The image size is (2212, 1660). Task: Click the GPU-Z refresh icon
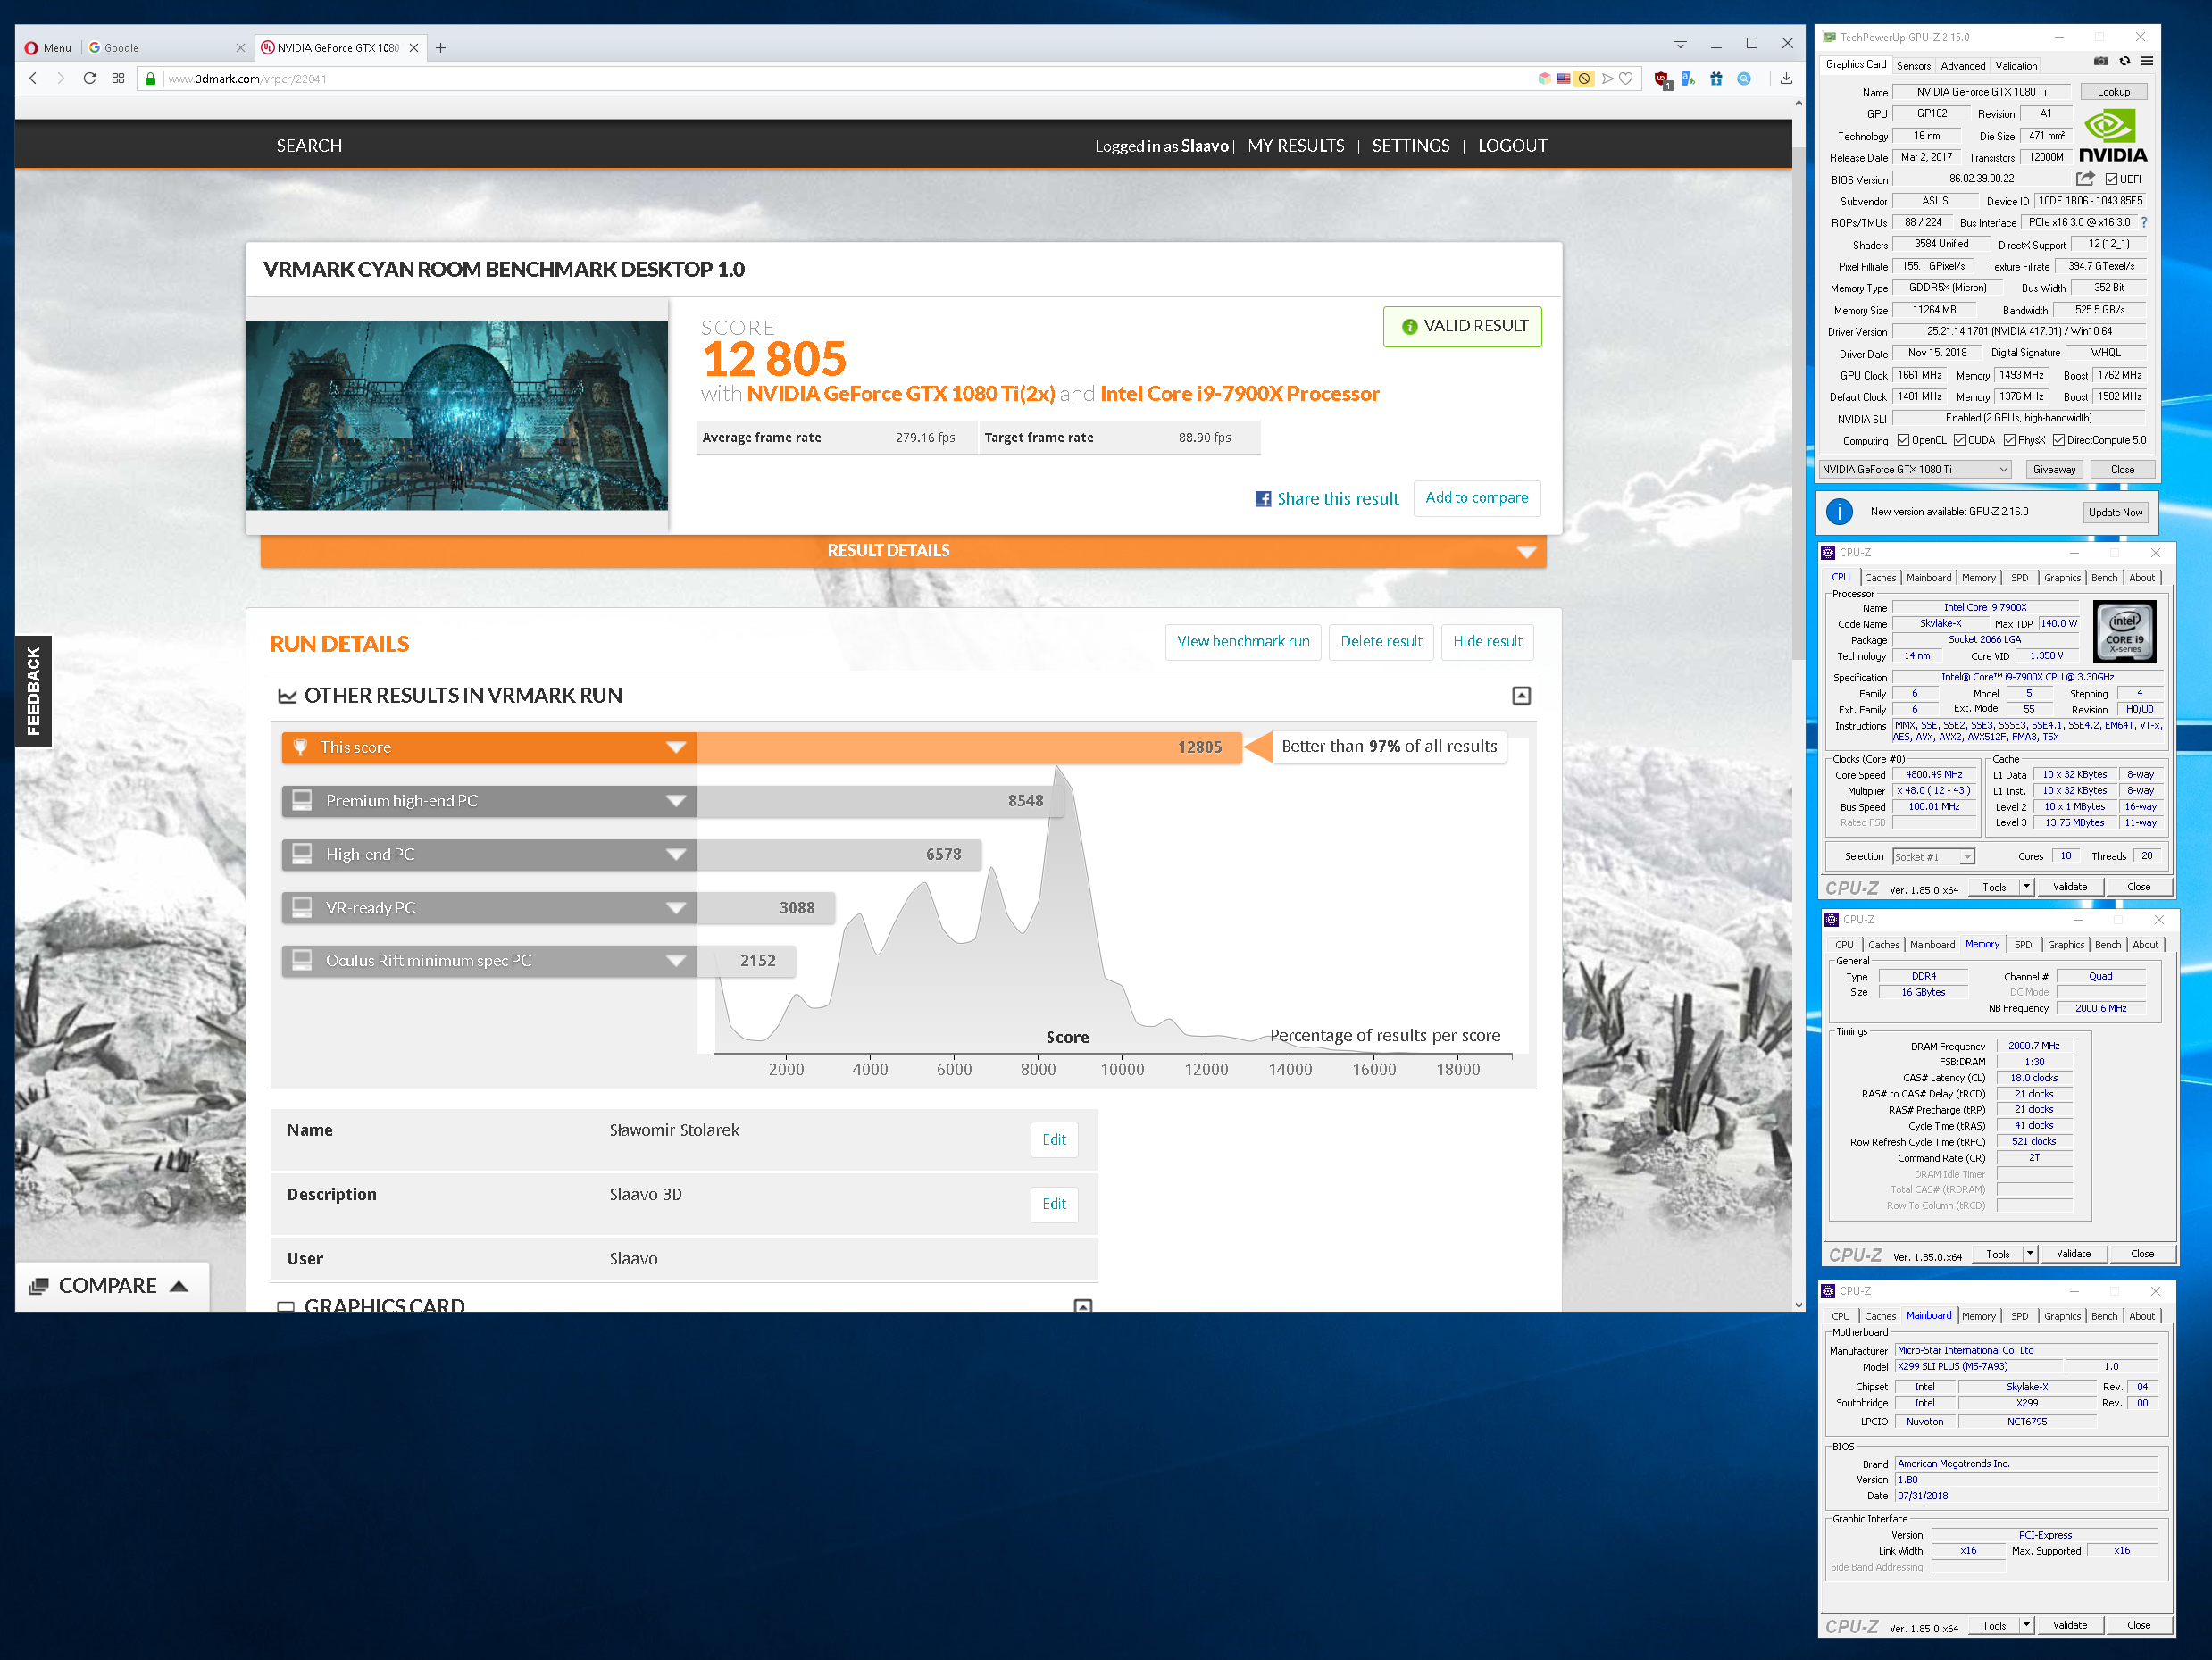click(x=2124, y=62)
